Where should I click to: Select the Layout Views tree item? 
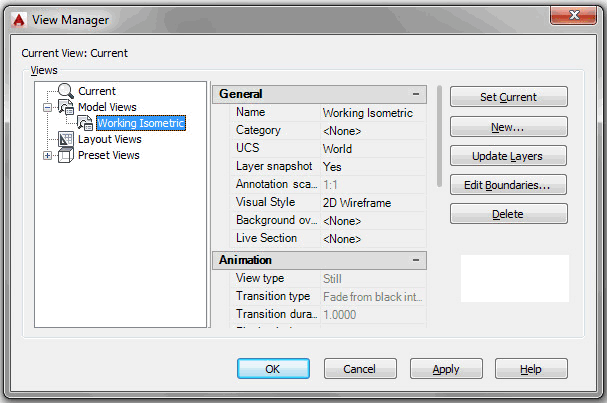(x=110, y=140)
